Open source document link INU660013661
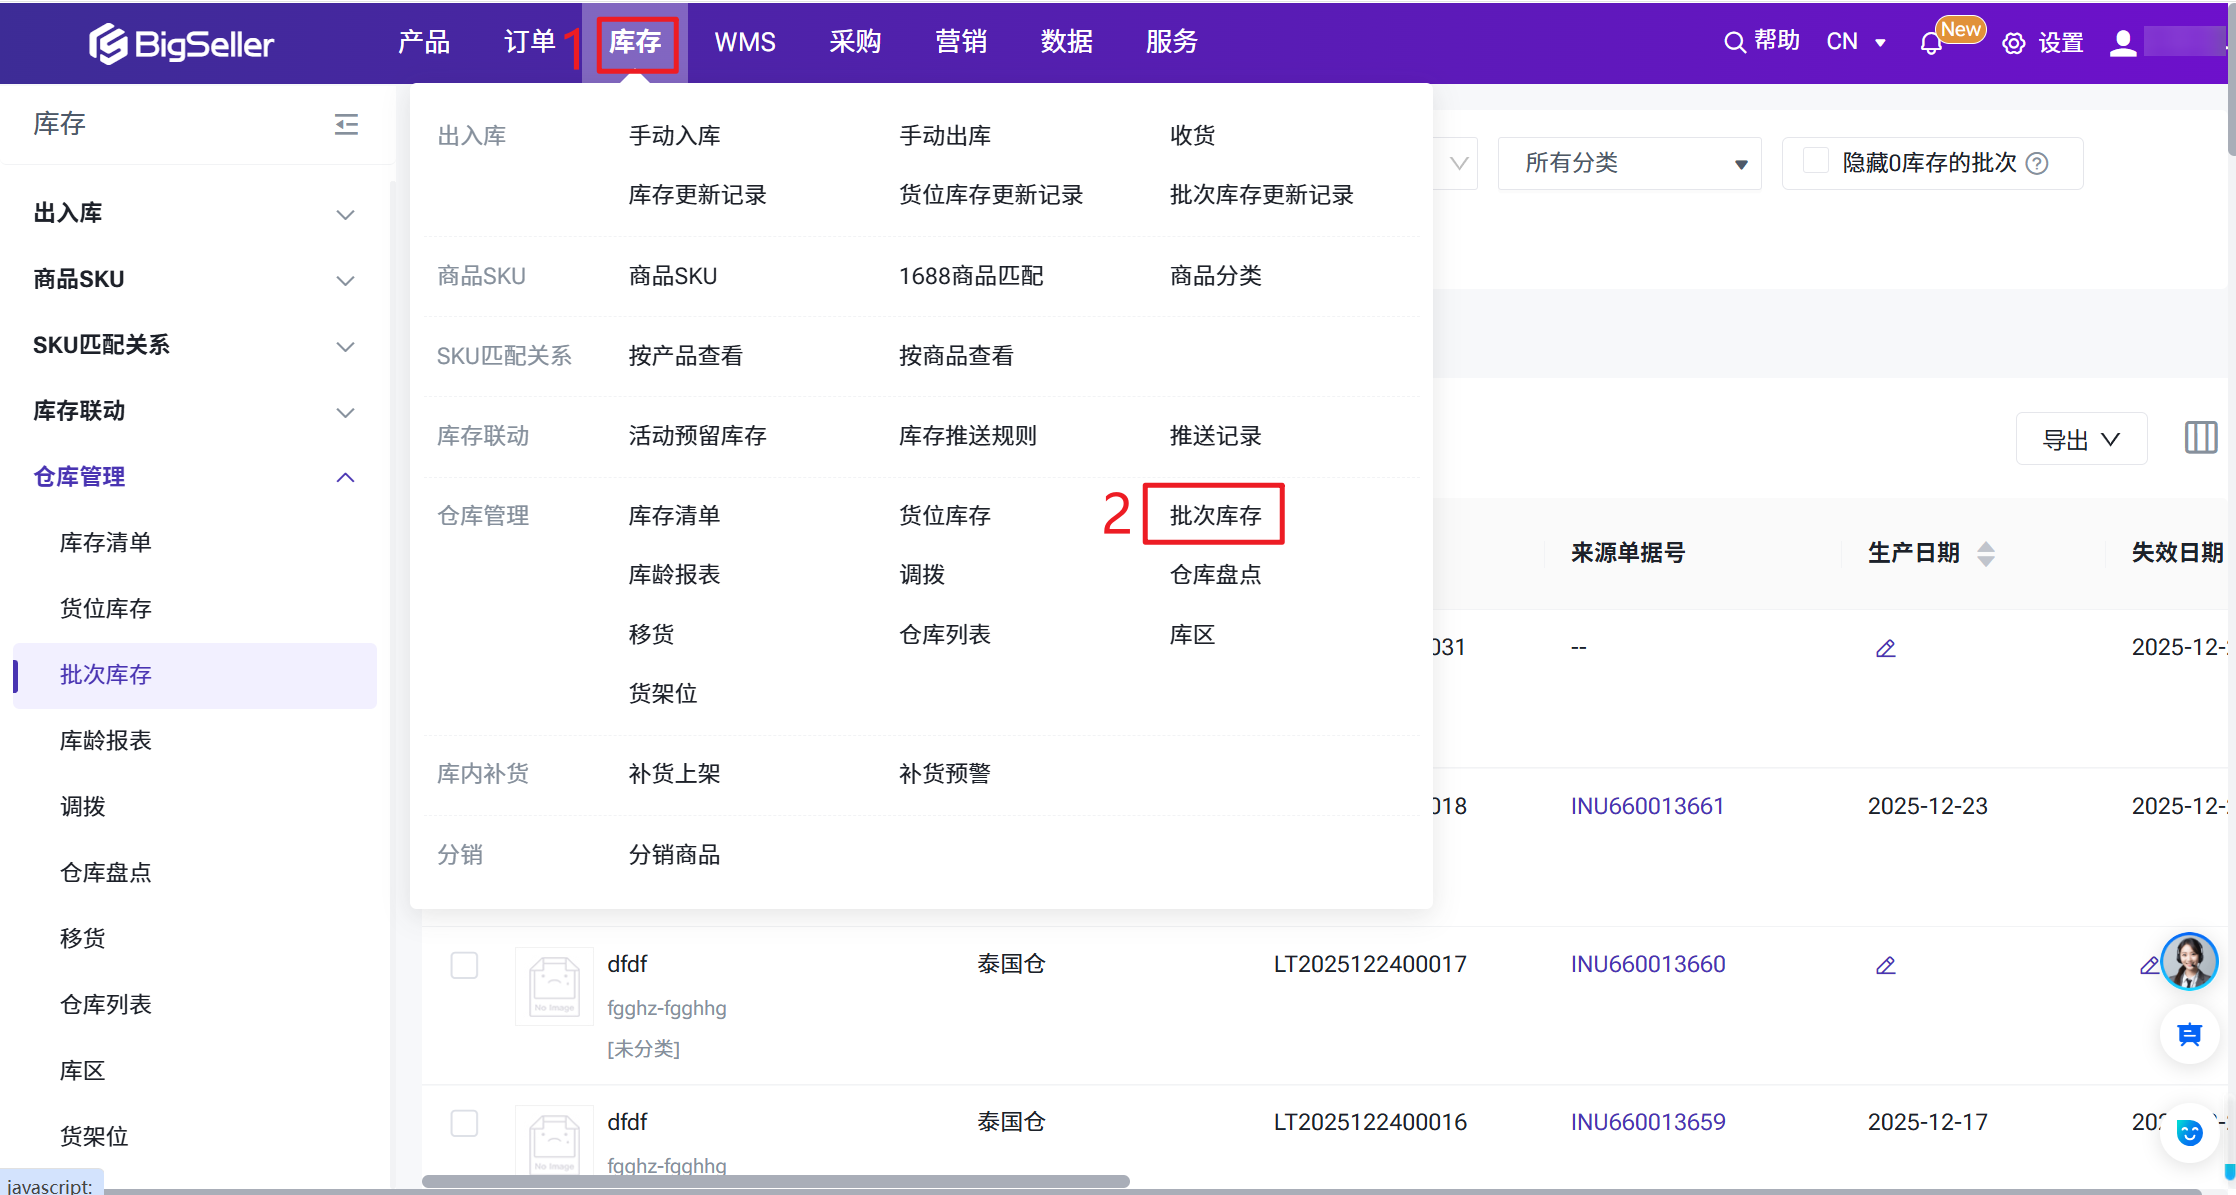 tap(1647, 806)
